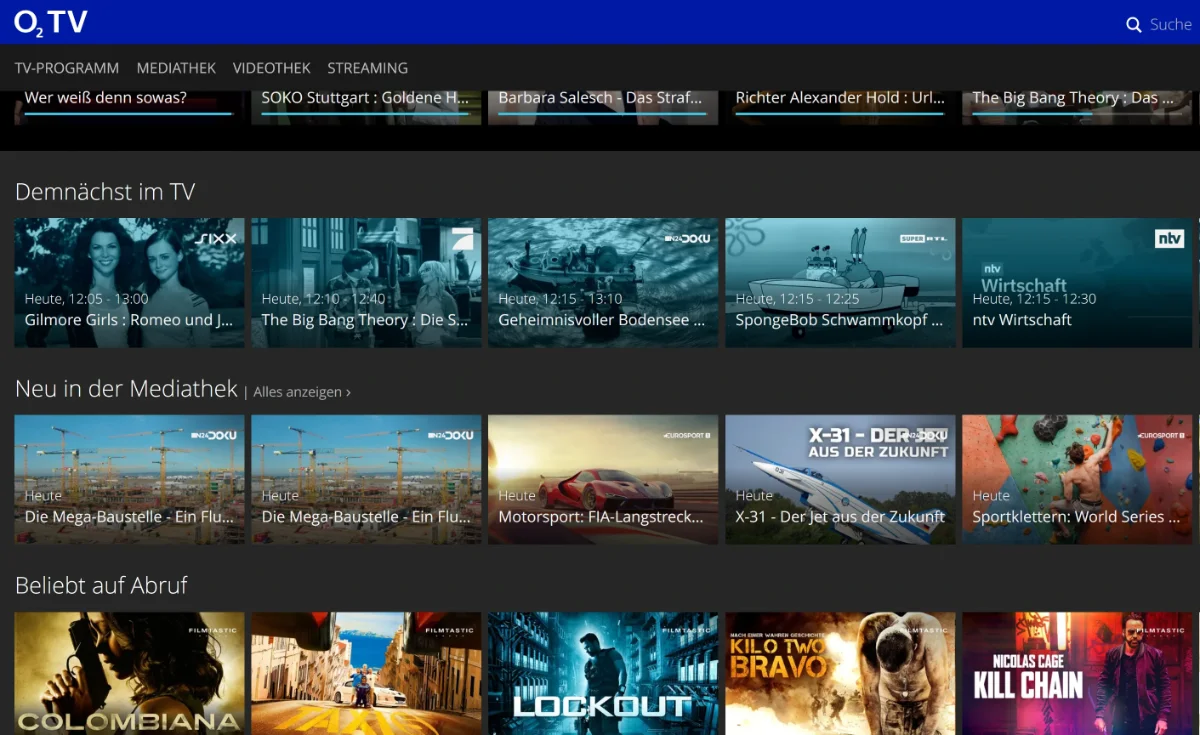The height and width of the screenshot is (735, 1200).
Task: Open the Colombiana movie poster
Action: 129,673
